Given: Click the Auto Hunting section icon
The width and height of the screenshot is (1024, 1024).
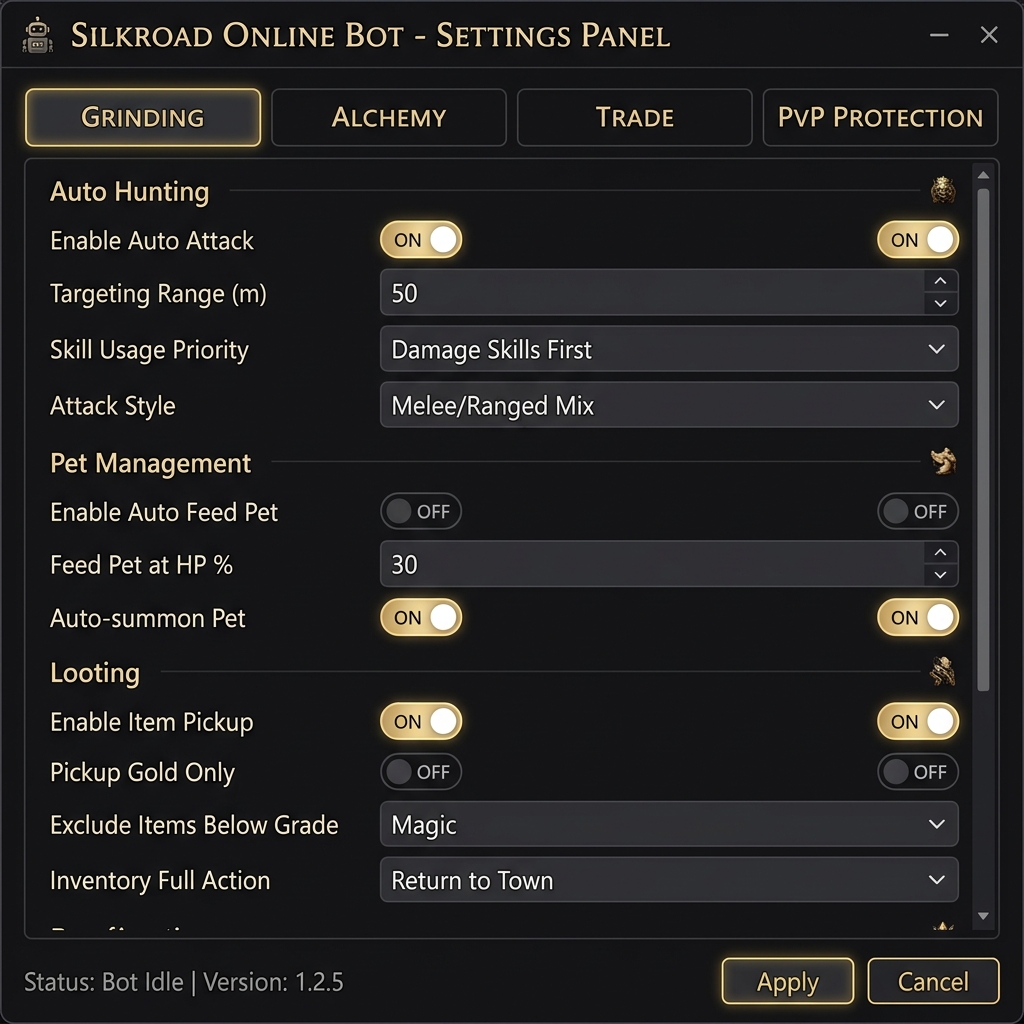Looking at the screenshot, I should coord(943,190).
